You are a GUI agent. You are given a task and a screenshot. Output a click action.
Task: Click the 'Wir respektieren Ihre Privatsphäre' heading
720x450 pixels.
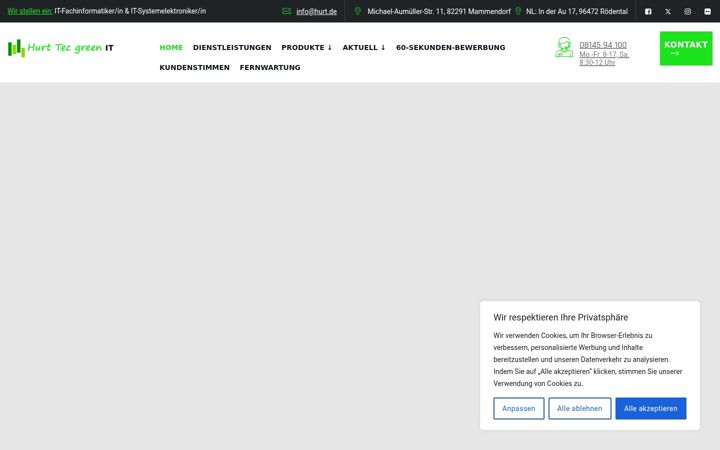(561, 317)
